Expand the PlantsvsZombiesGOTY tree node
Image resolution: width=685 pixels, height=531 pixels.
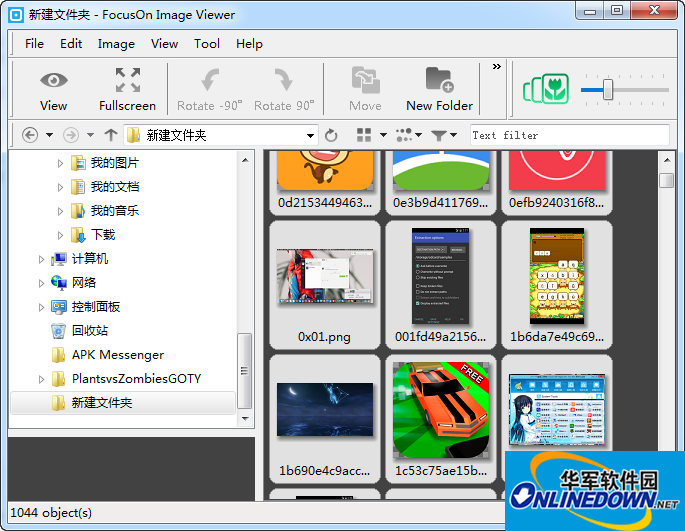pyautogui.click(x=41, y=379)
